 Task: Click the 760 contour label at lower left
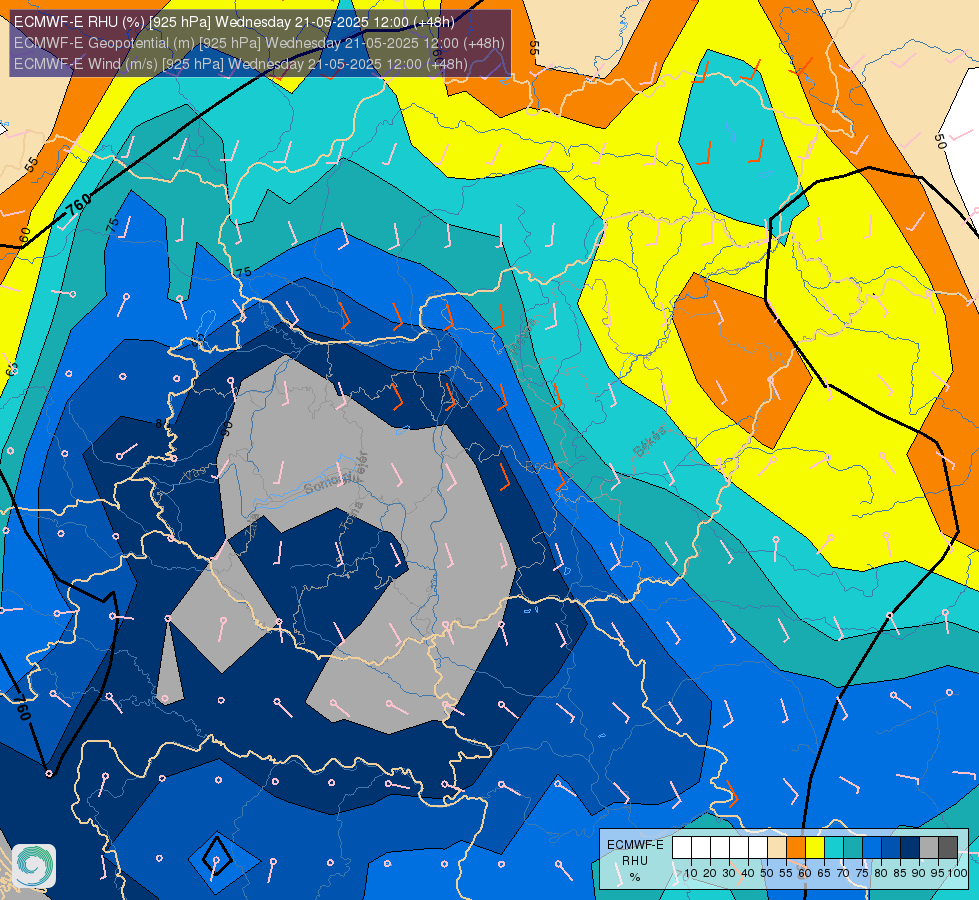(22, 706)
